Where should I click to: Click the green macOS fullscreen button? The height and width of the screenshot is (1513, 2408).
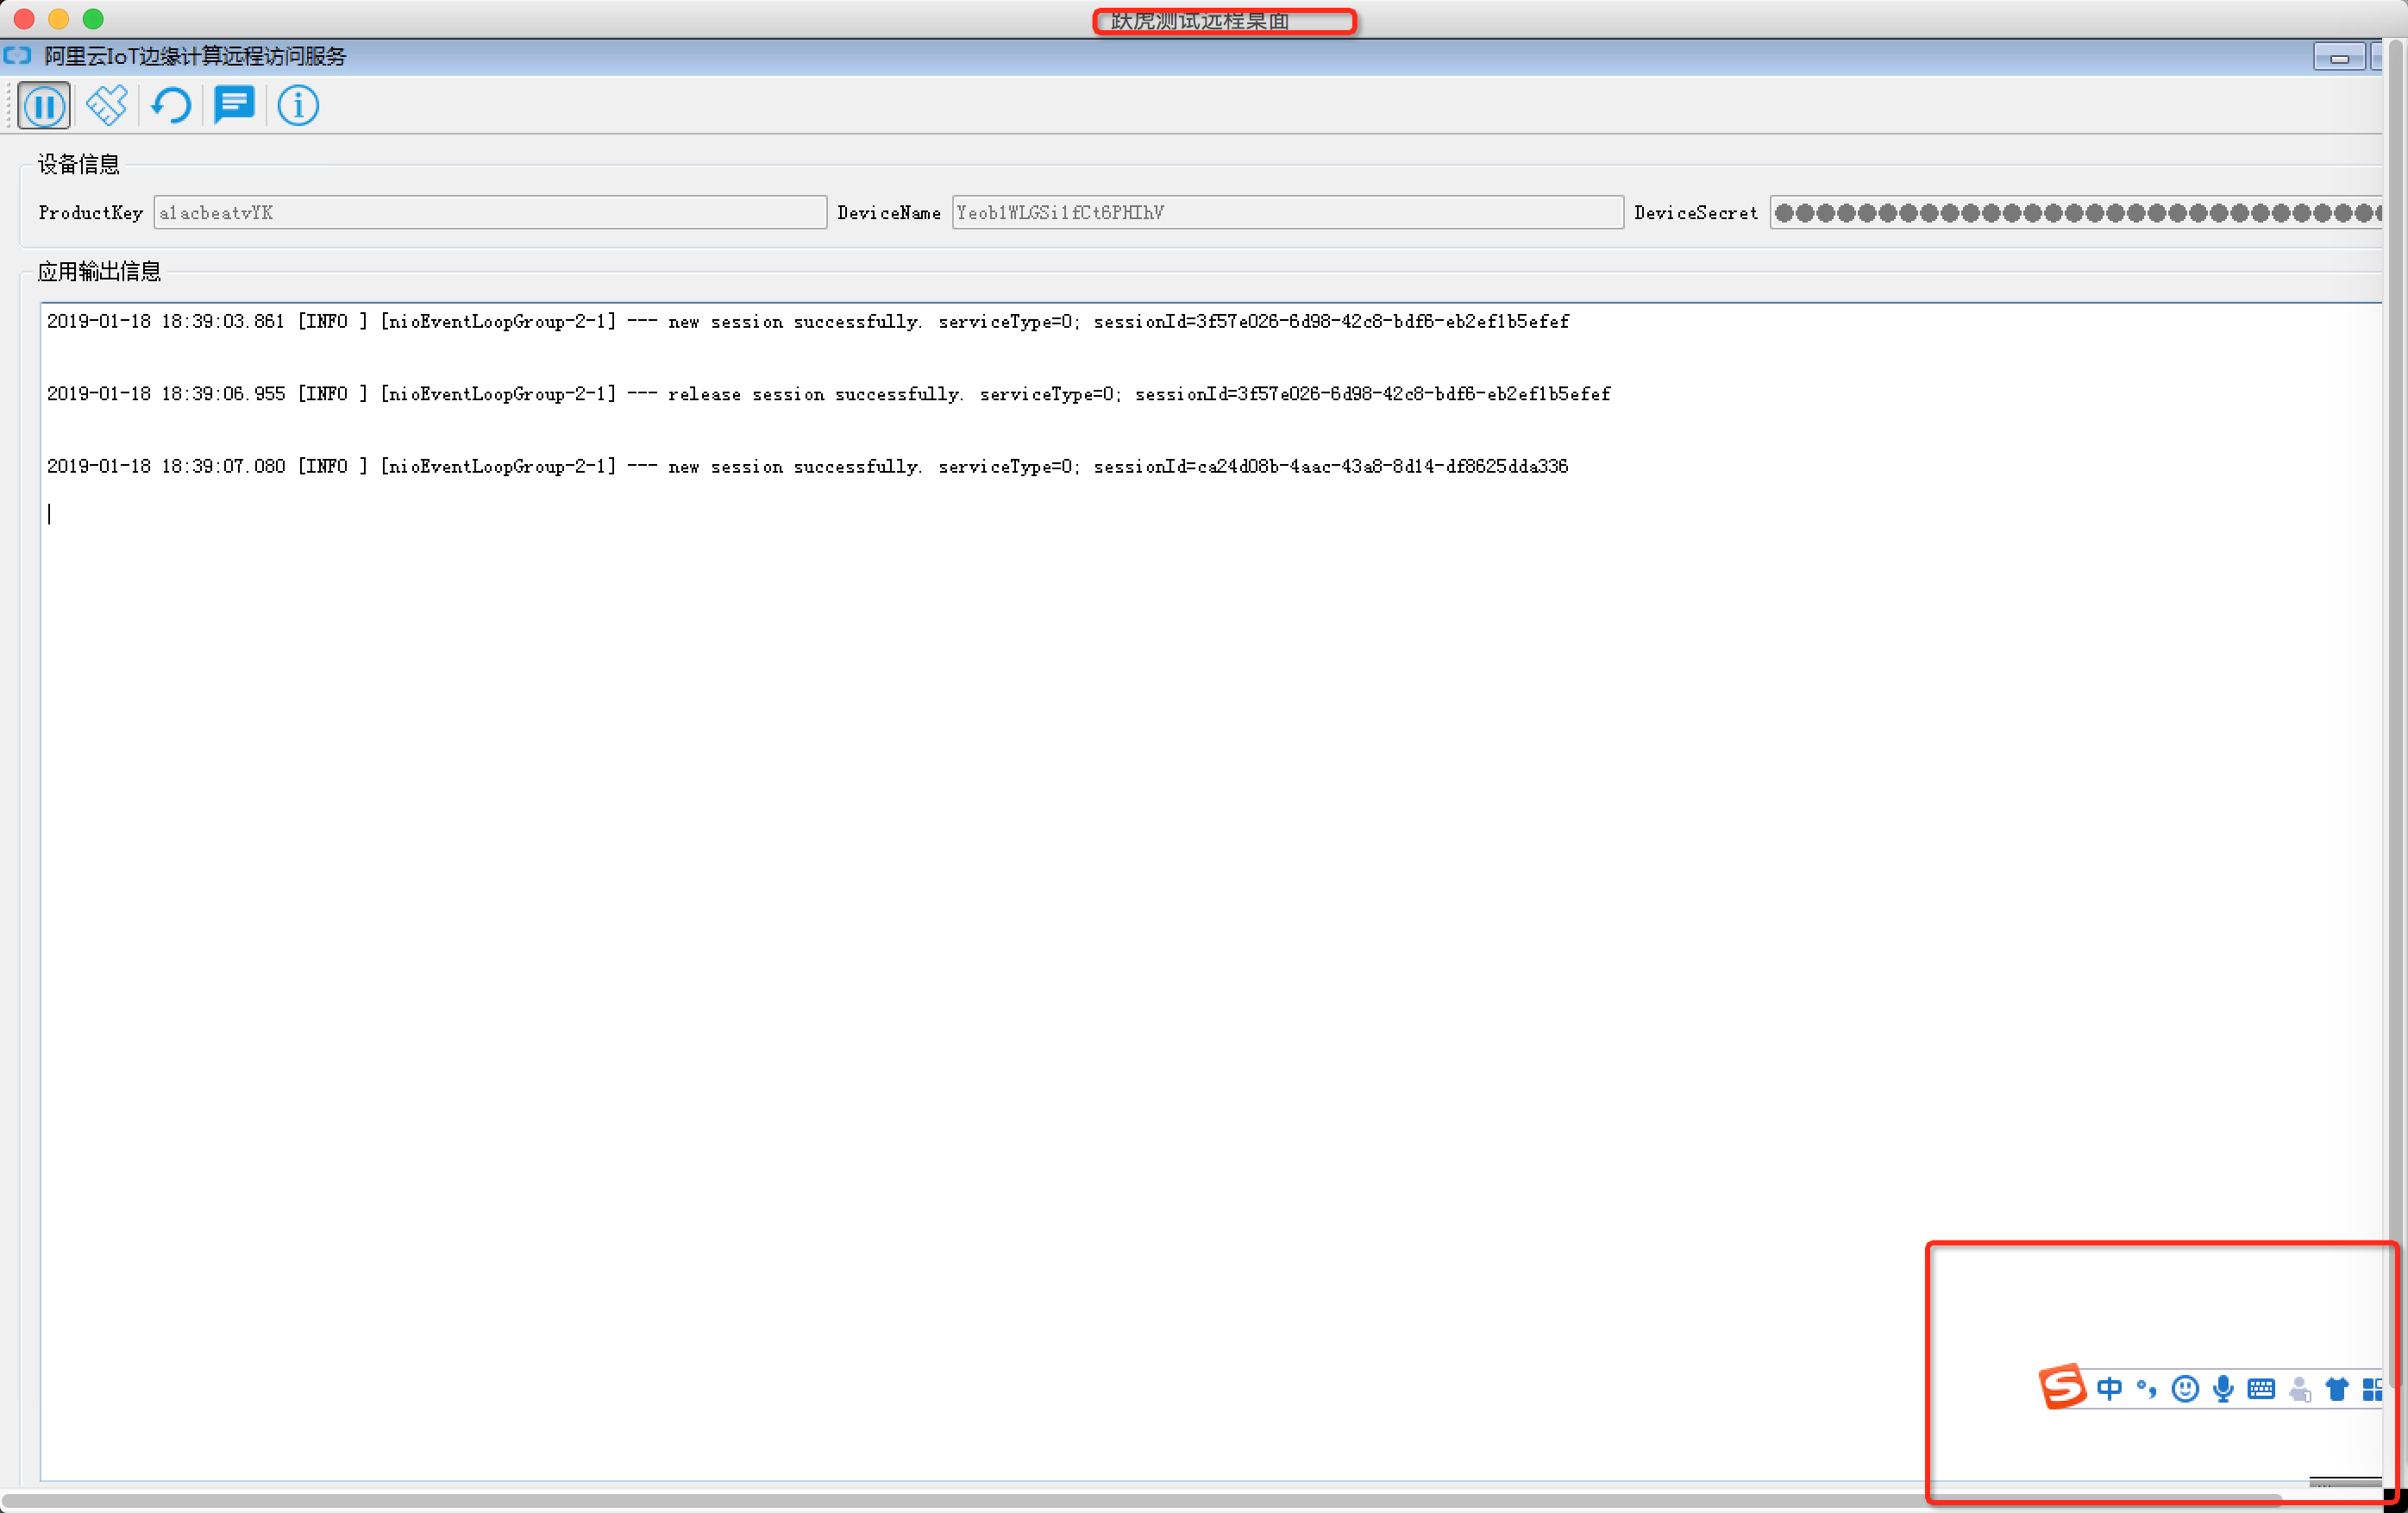(93, 19)
